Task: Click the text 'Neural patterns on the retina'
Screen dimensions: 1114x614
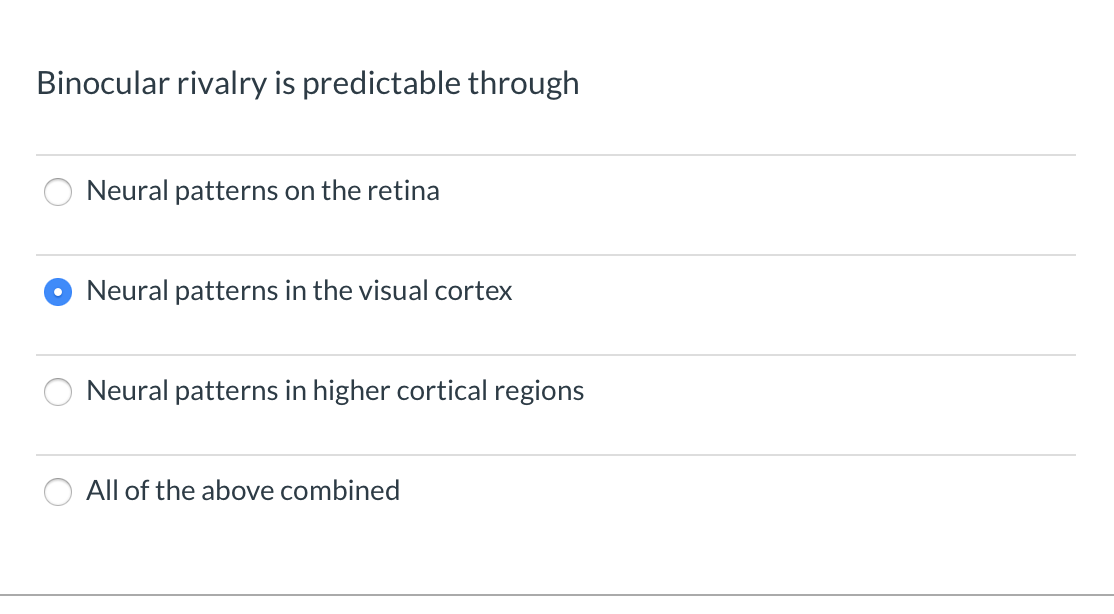Action: point(263,191)
